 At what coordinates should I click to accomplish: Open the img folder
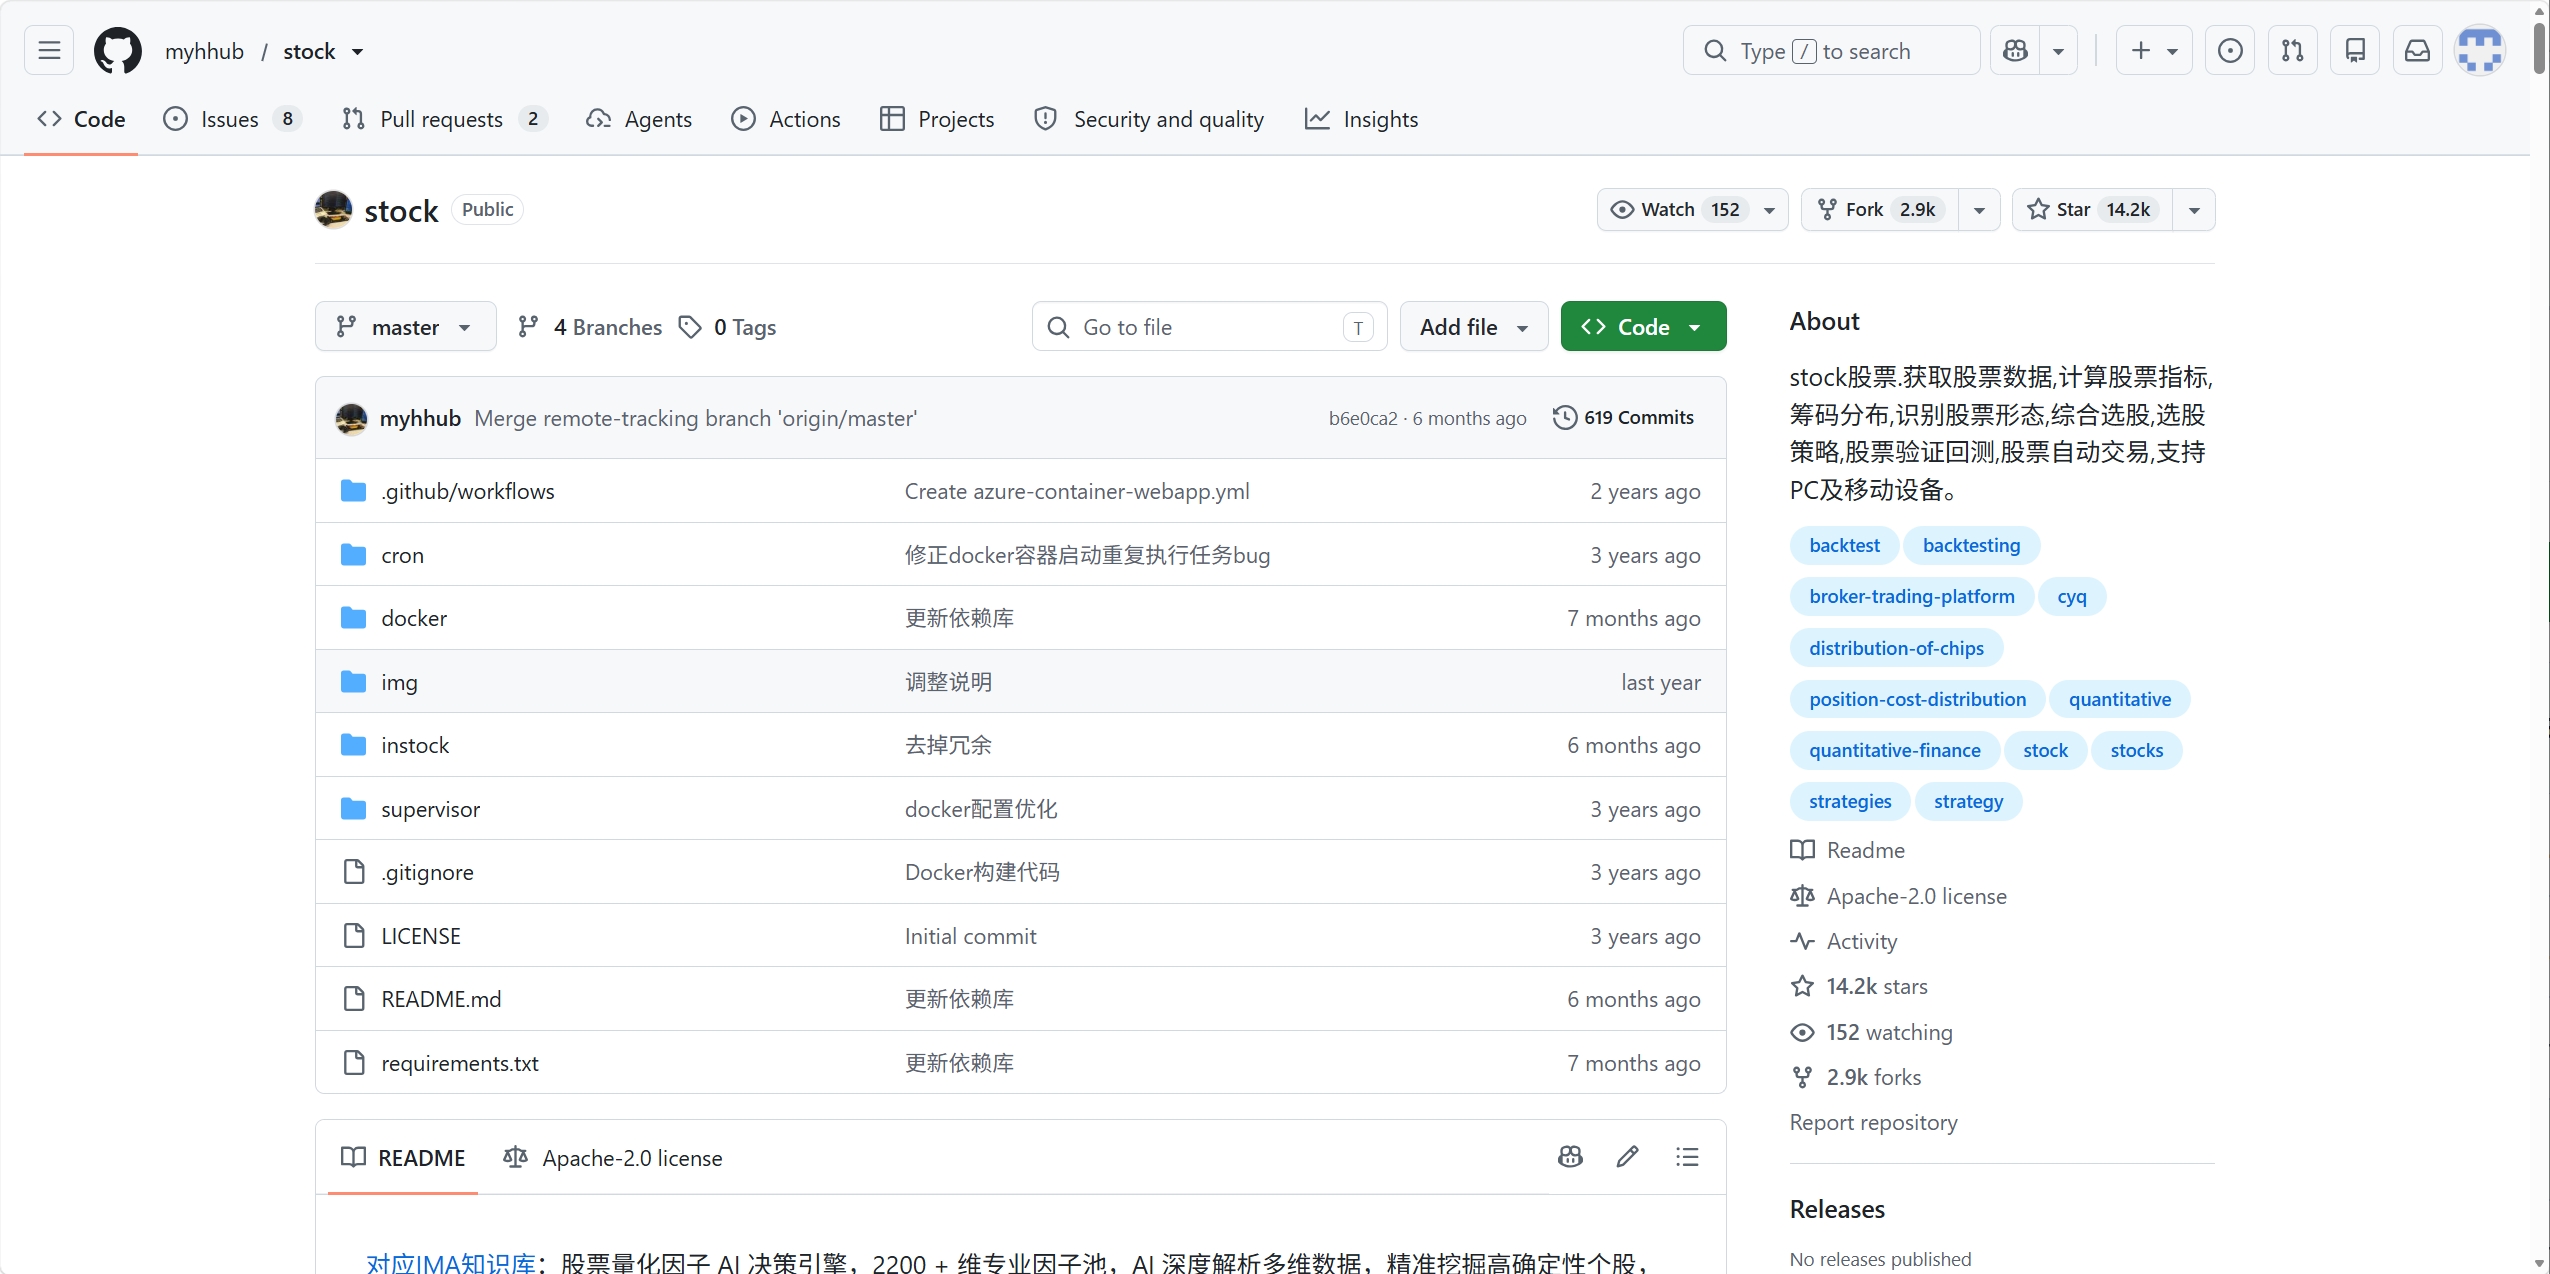(399, 682)
